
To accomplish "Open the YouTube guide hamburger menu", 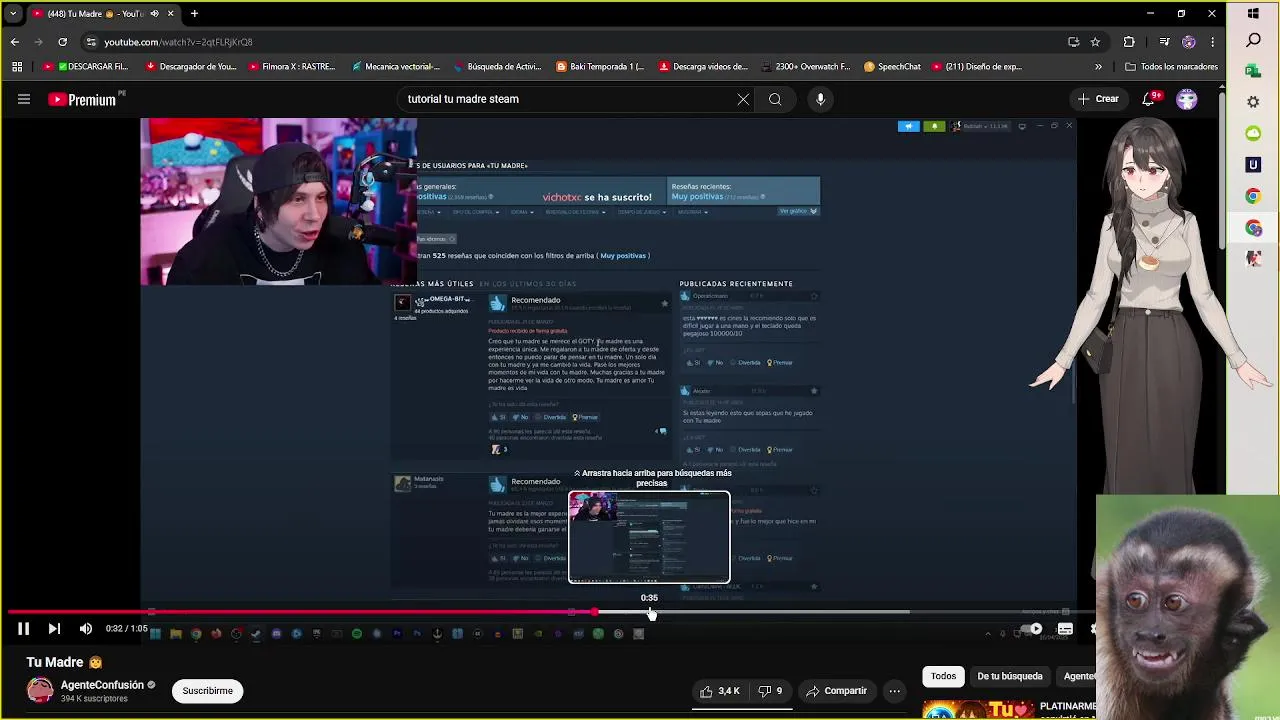I will (24, 99).
